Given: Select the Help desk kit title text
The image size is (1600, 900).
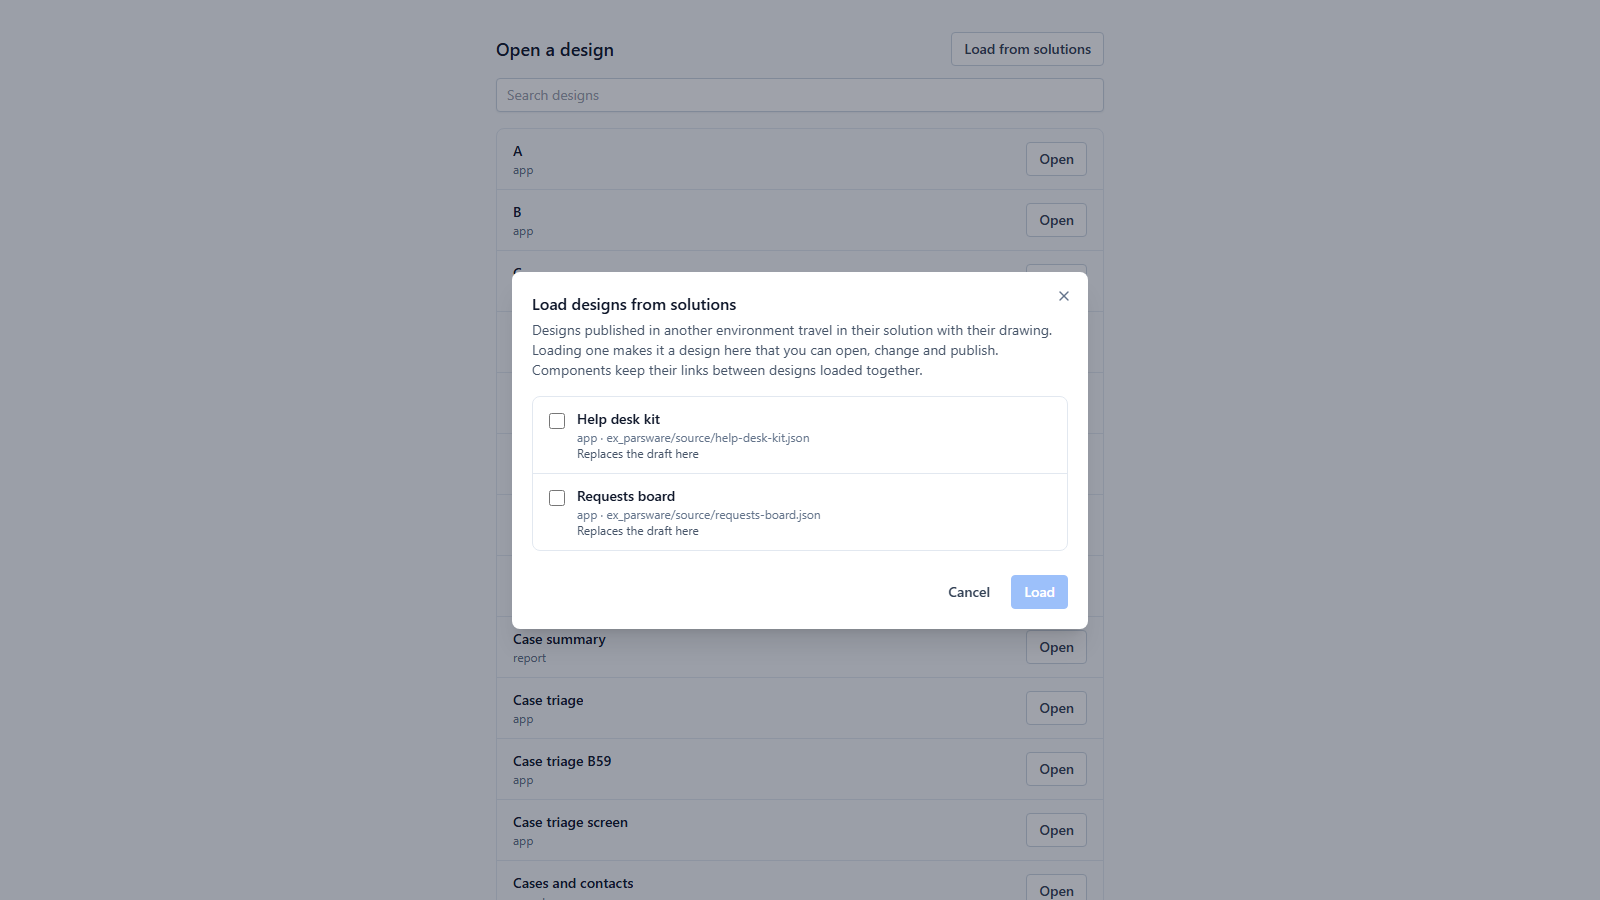Looking at the screenshot, I should [618, 419].
